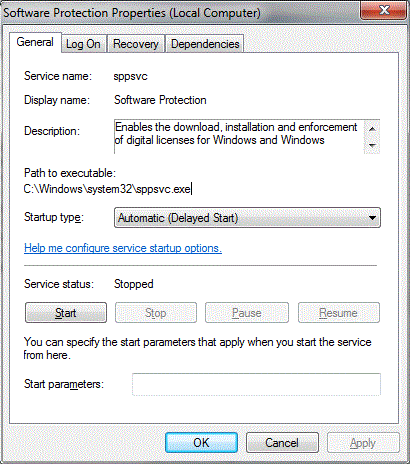
Task: Start the Software Protection service
Action: pyautogui.click(x=66, y=313)
